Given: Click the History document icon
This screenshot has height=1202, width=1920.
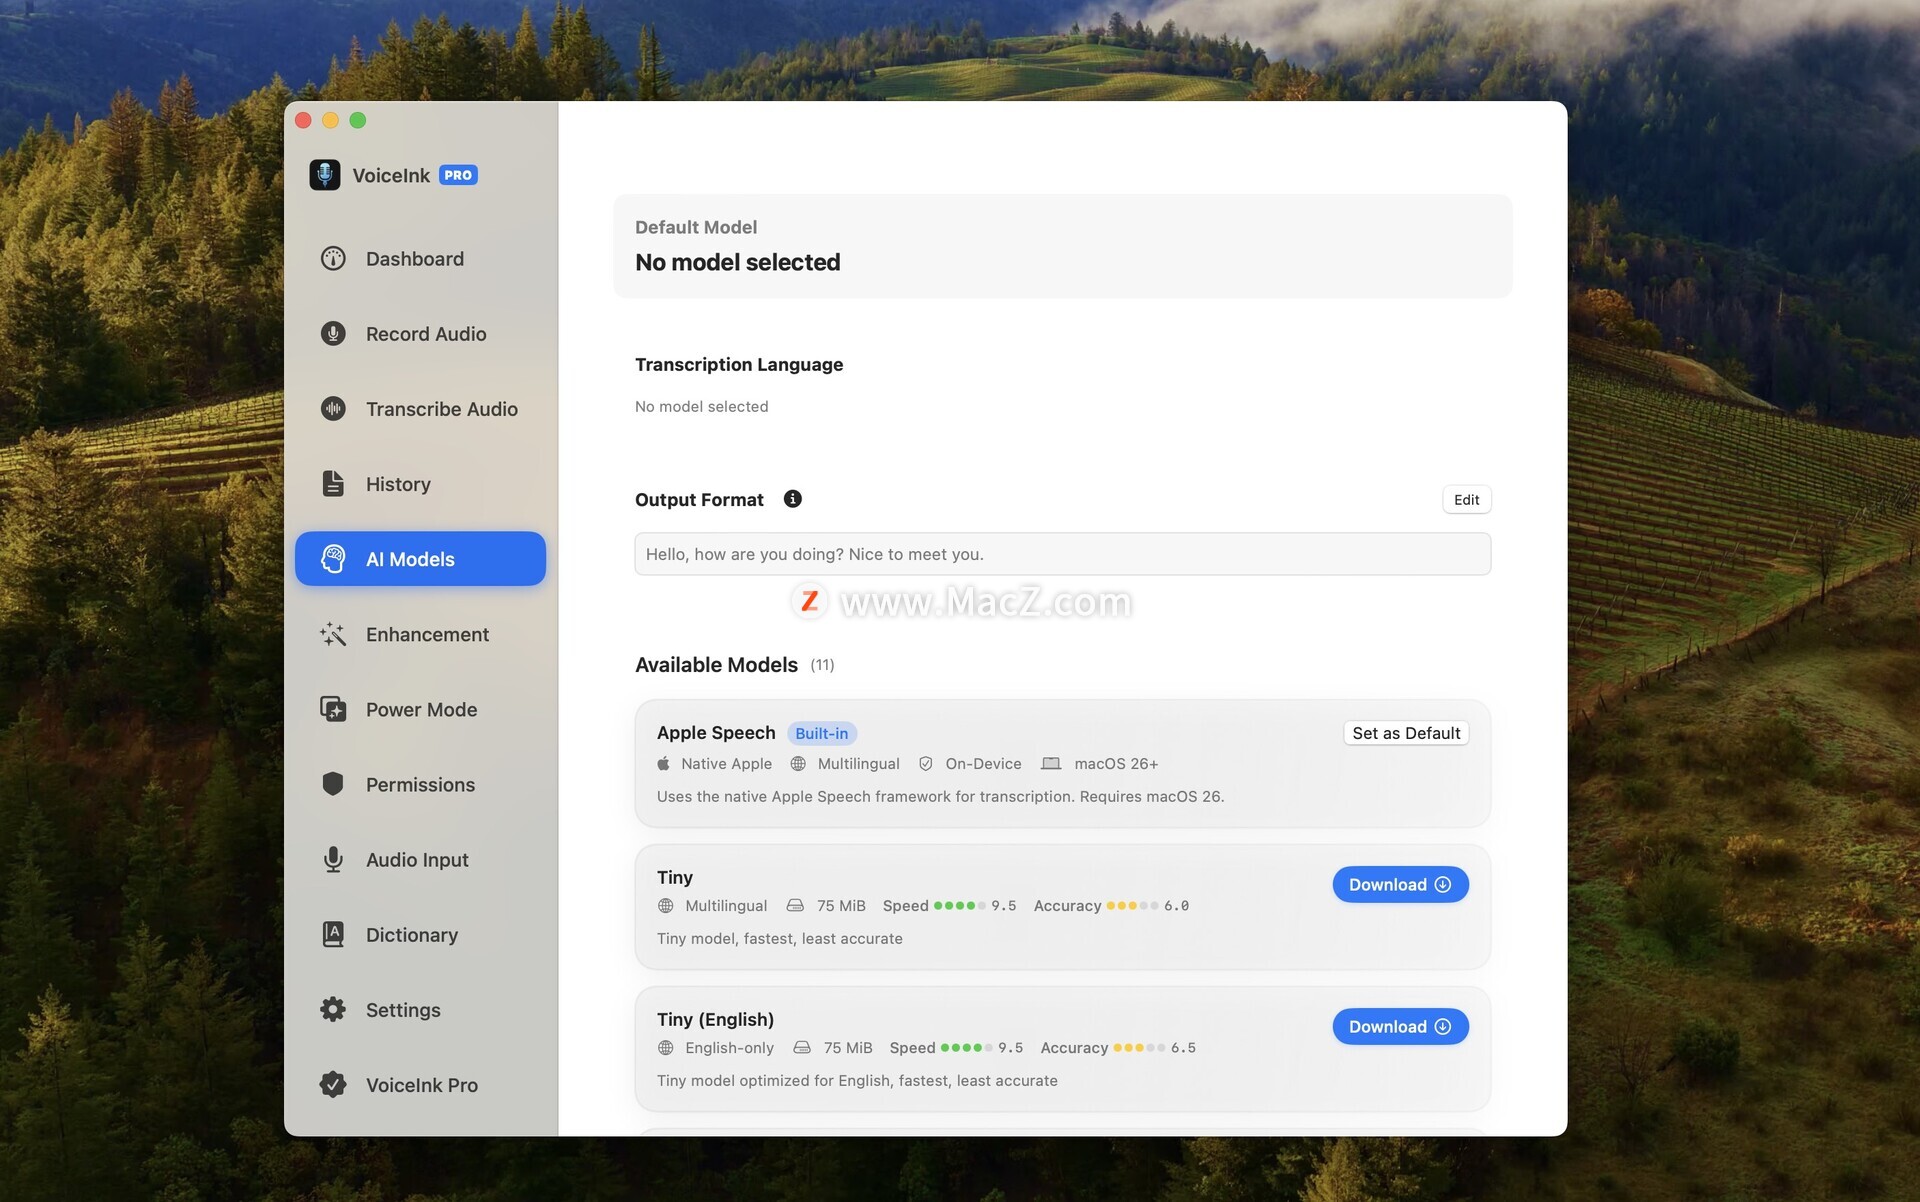Looking at the screenshot, I should coord(333,484).
